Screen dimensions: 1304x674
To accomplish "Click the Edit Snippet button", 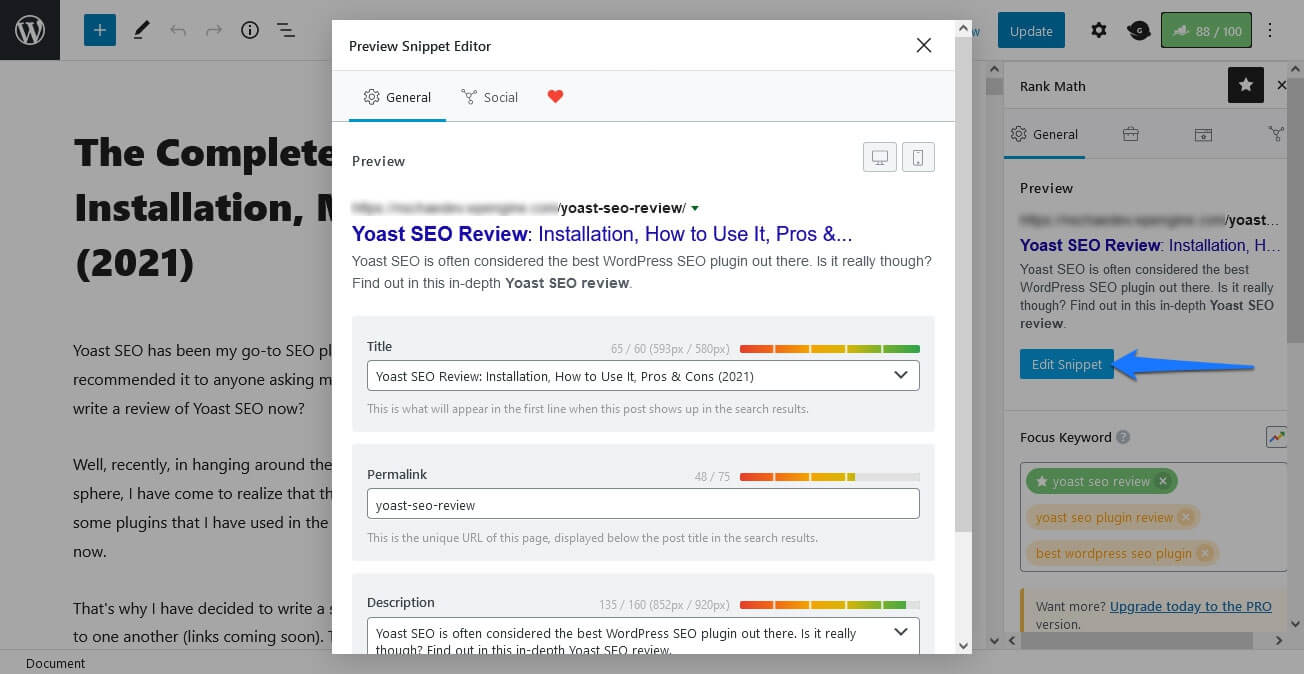I will click(1066, 364).
